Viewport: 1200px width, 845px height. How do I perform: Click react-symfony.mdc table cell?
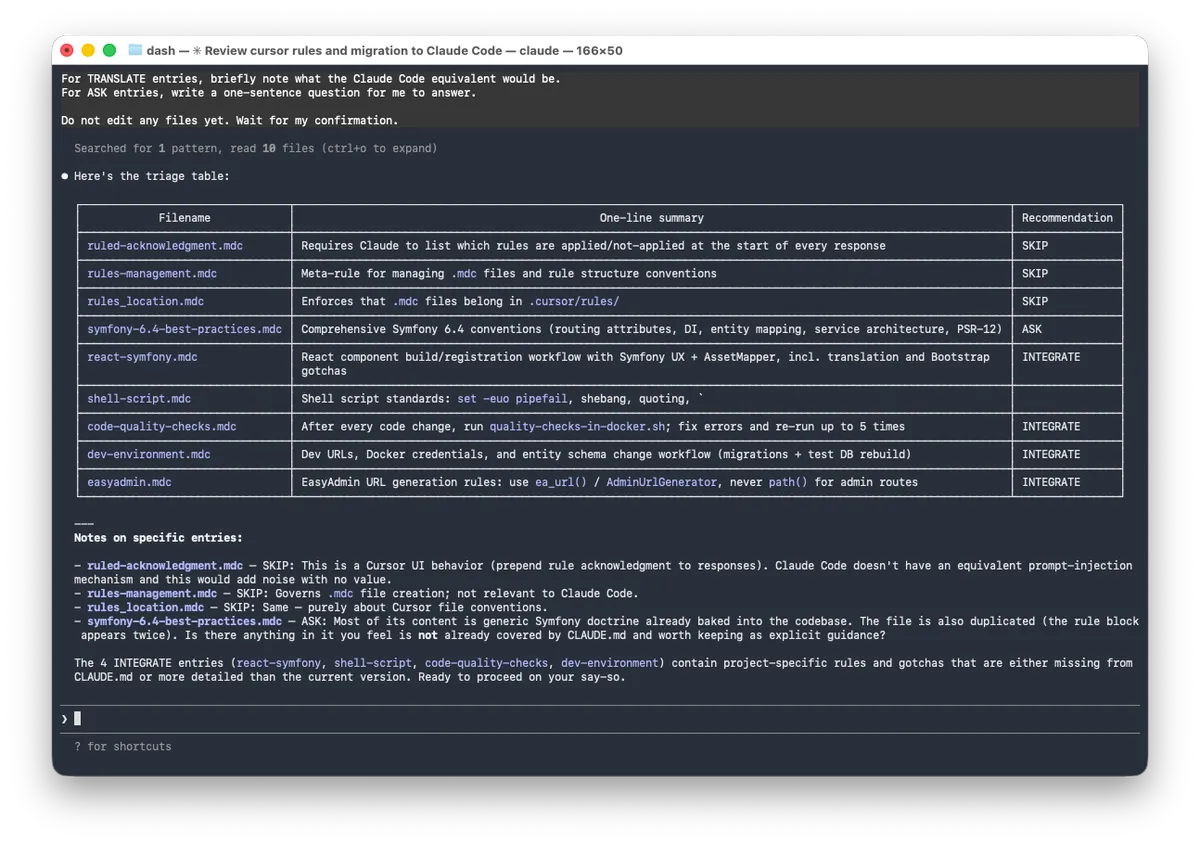point(185,364)
